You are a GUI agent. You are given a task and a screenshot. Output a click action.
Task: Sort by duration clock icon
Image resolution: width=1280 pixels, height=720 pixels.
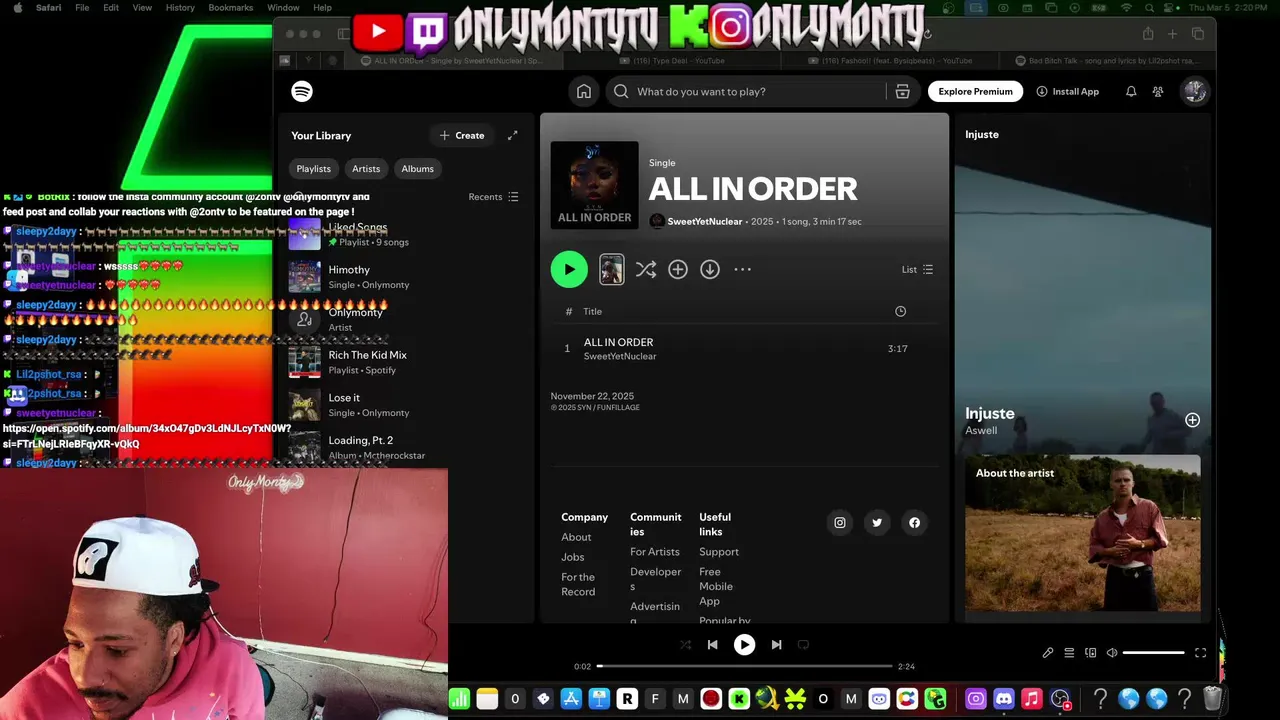900,311
